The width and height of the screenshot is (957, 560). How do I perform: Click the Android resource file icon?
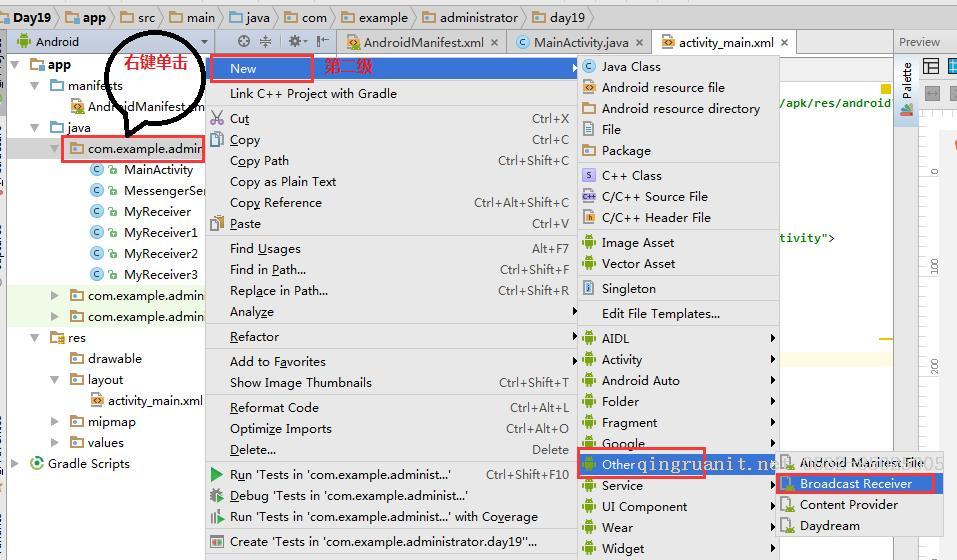589,87
